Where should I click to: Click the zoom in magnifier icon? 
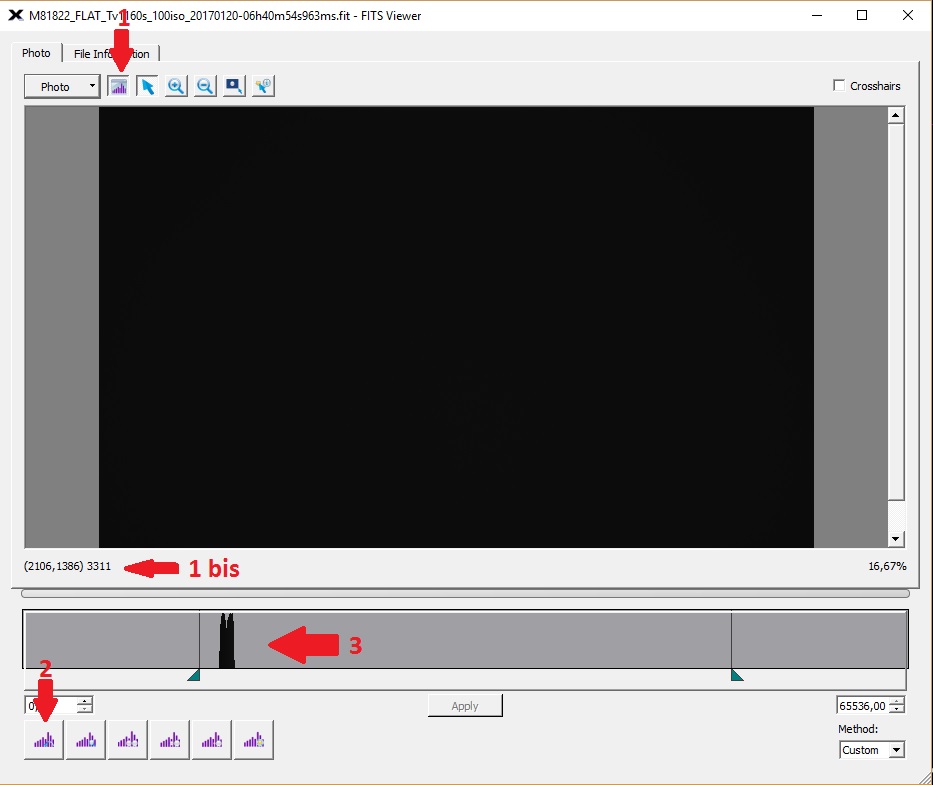[176, 87]
